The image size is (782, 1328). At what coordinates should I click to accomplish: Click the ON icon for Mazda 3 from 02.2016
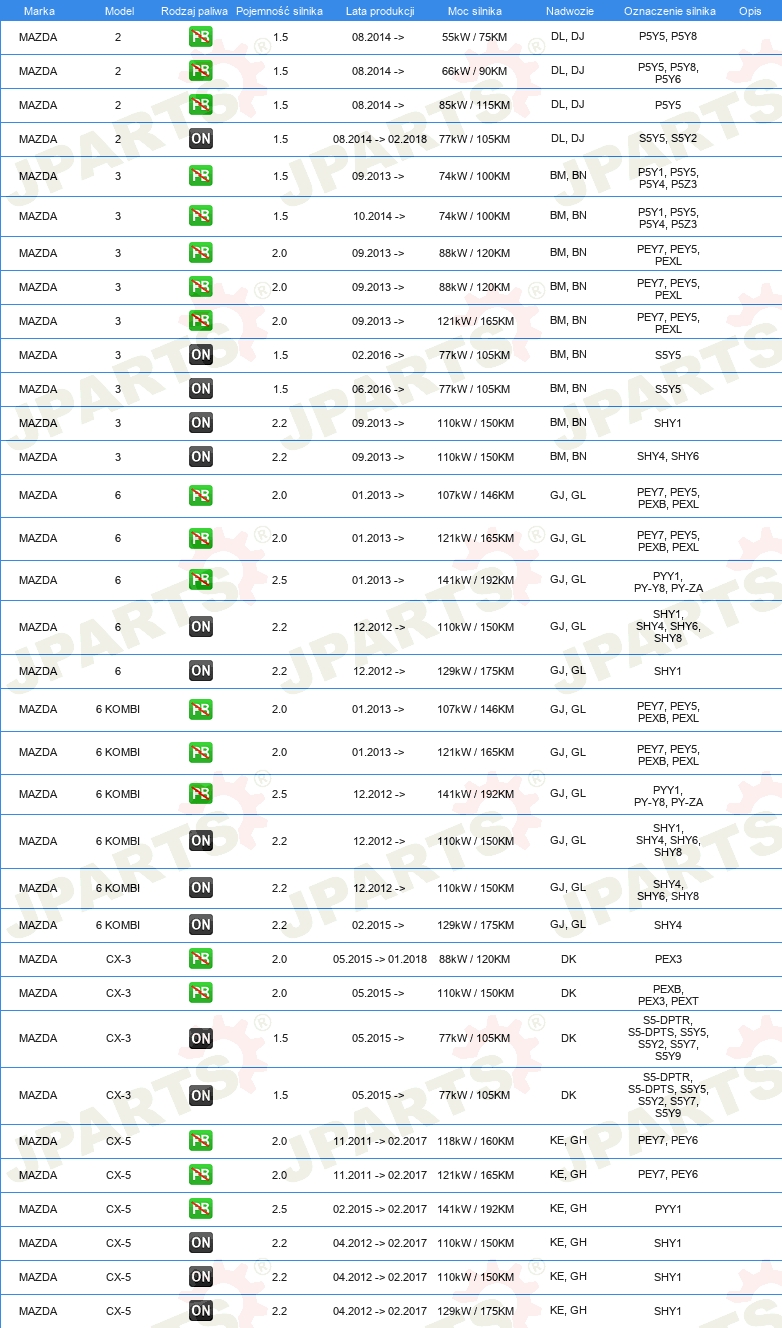tap(201, 355)
